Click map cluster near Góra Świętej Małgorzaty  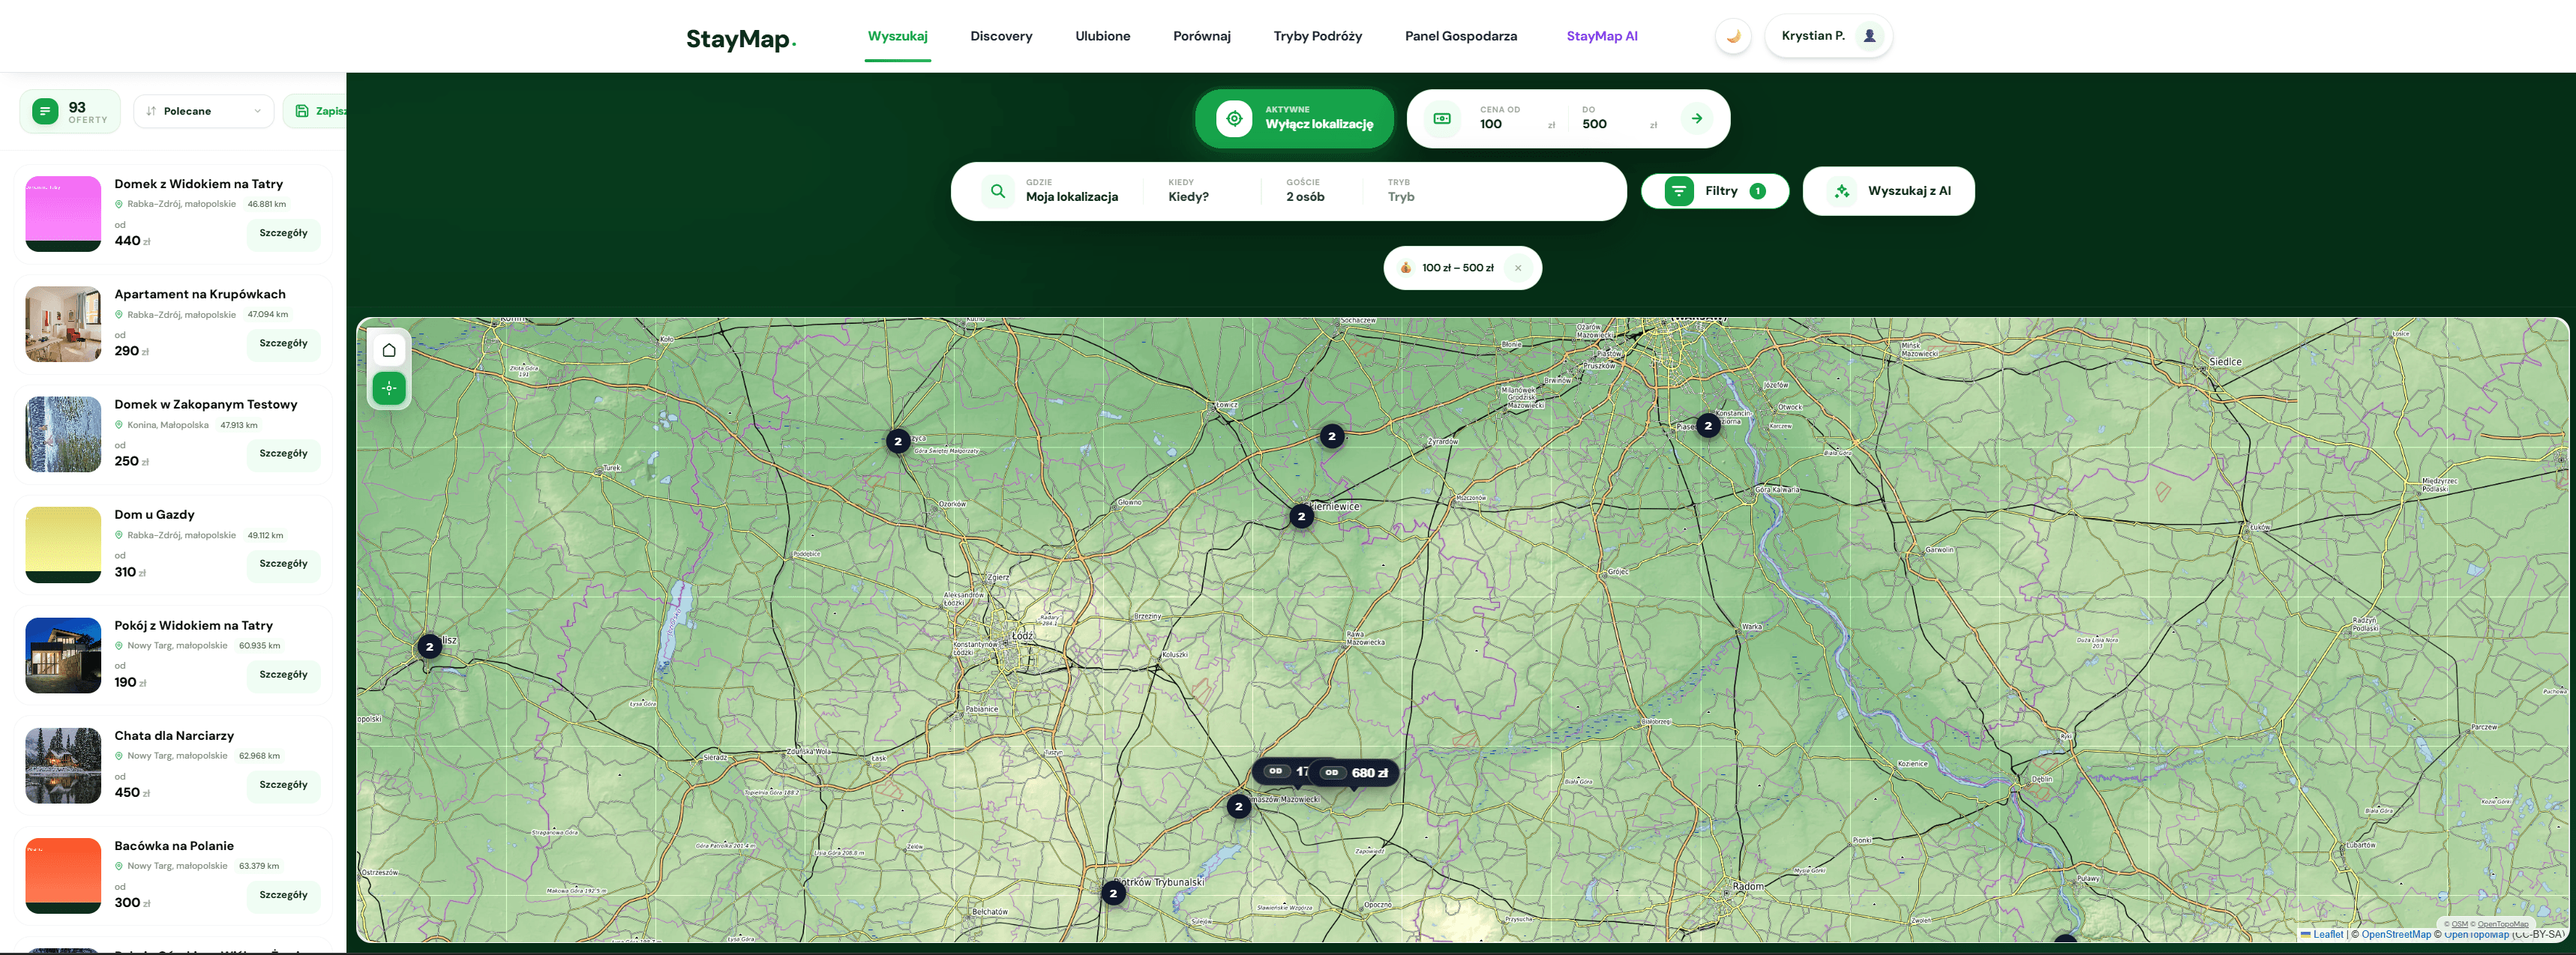coord(898,441)
